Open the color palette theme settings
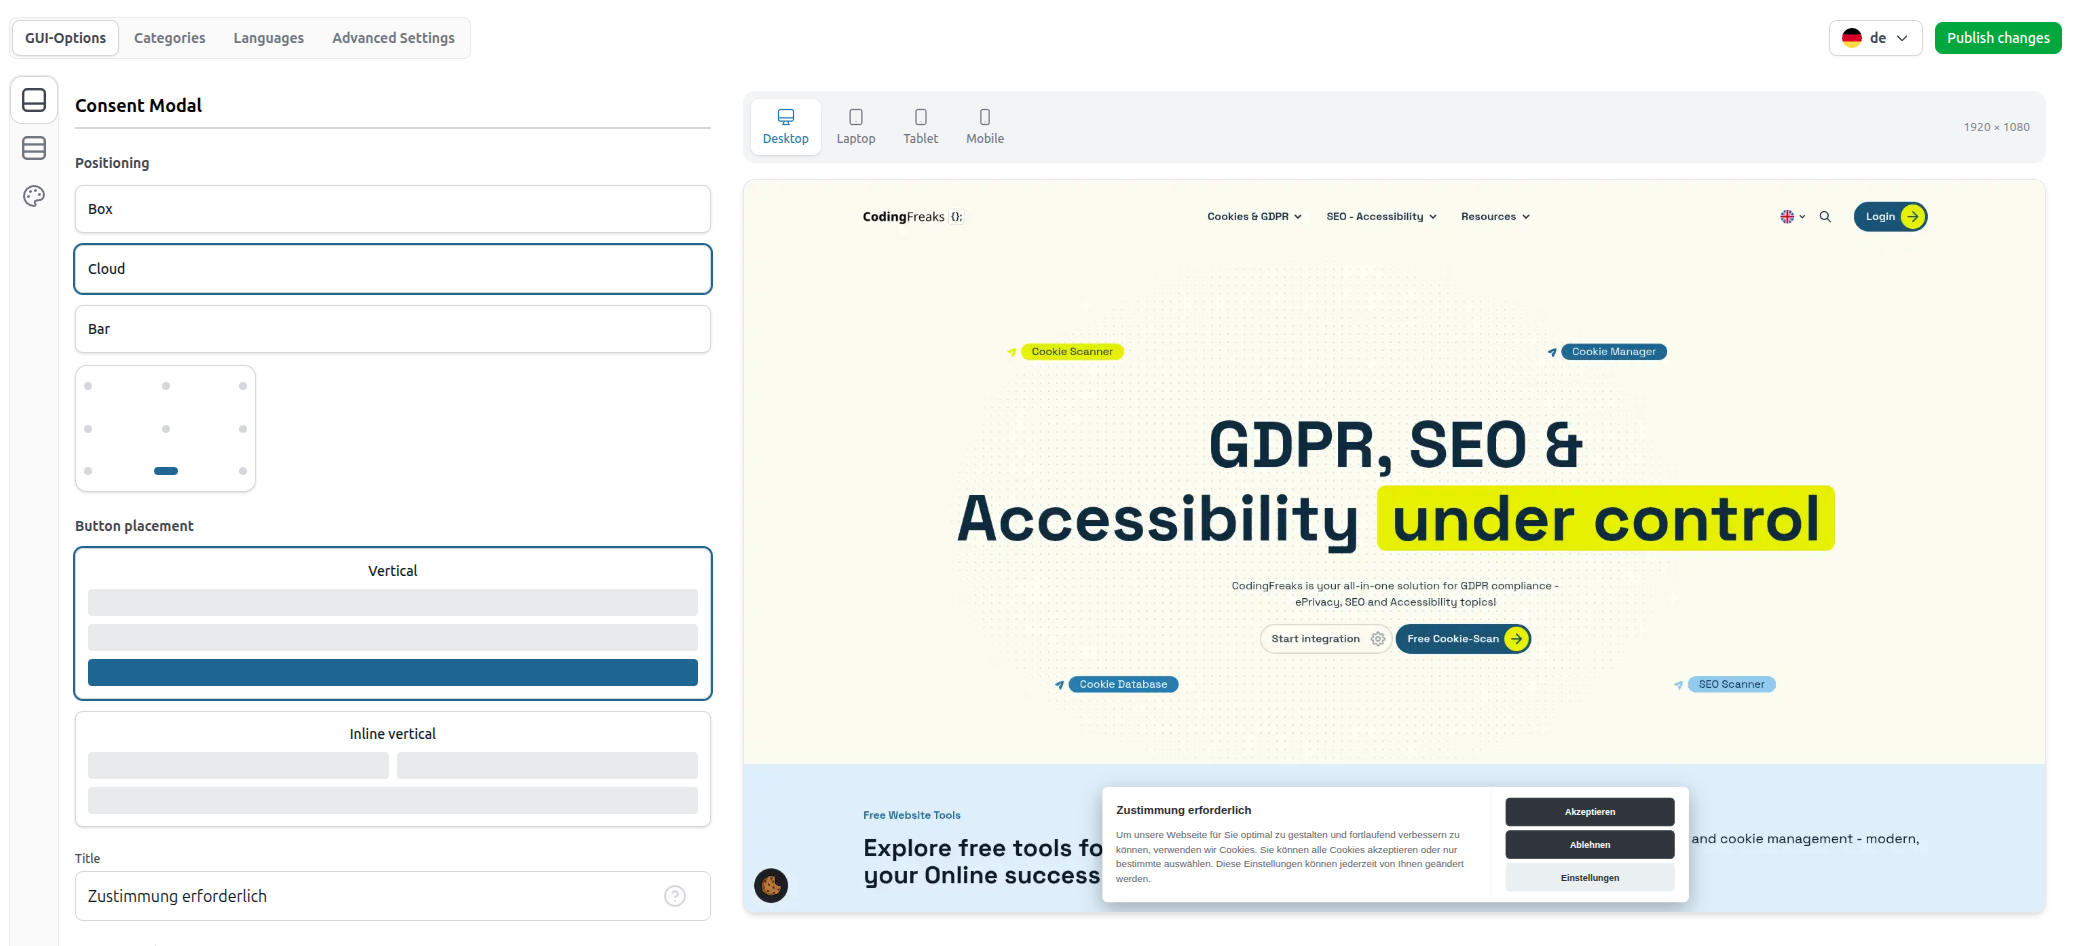 [34, 196]
